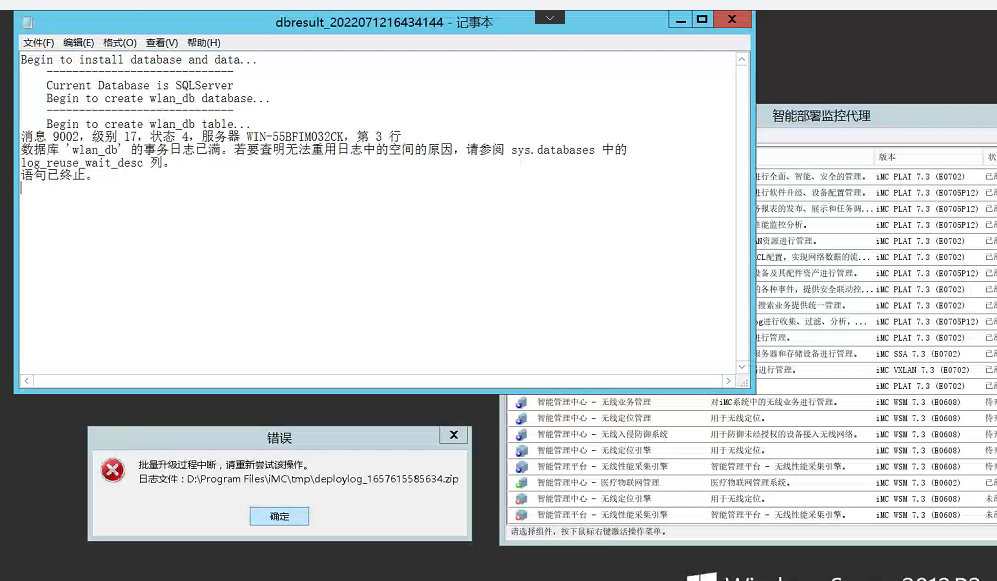
Task: Click the version cell iMC WSM 7.3 (E0602)
Action: tap(918, 482)
